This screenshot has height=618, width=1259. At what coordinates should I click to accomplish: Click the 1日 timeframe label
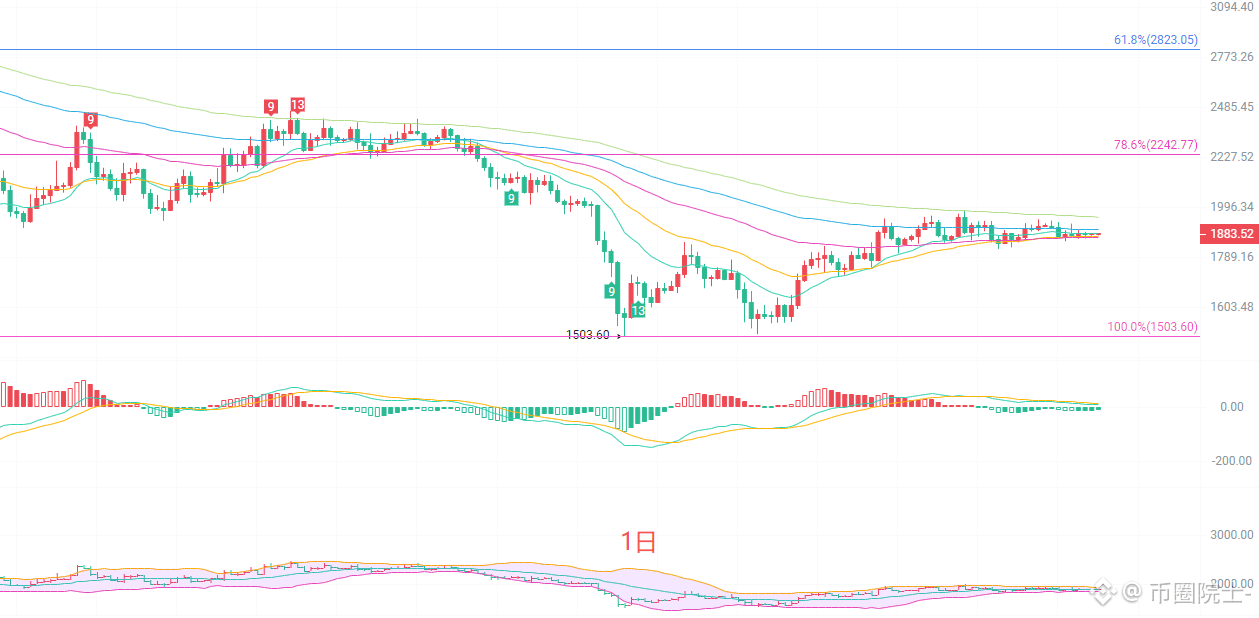tap(639, 542)
